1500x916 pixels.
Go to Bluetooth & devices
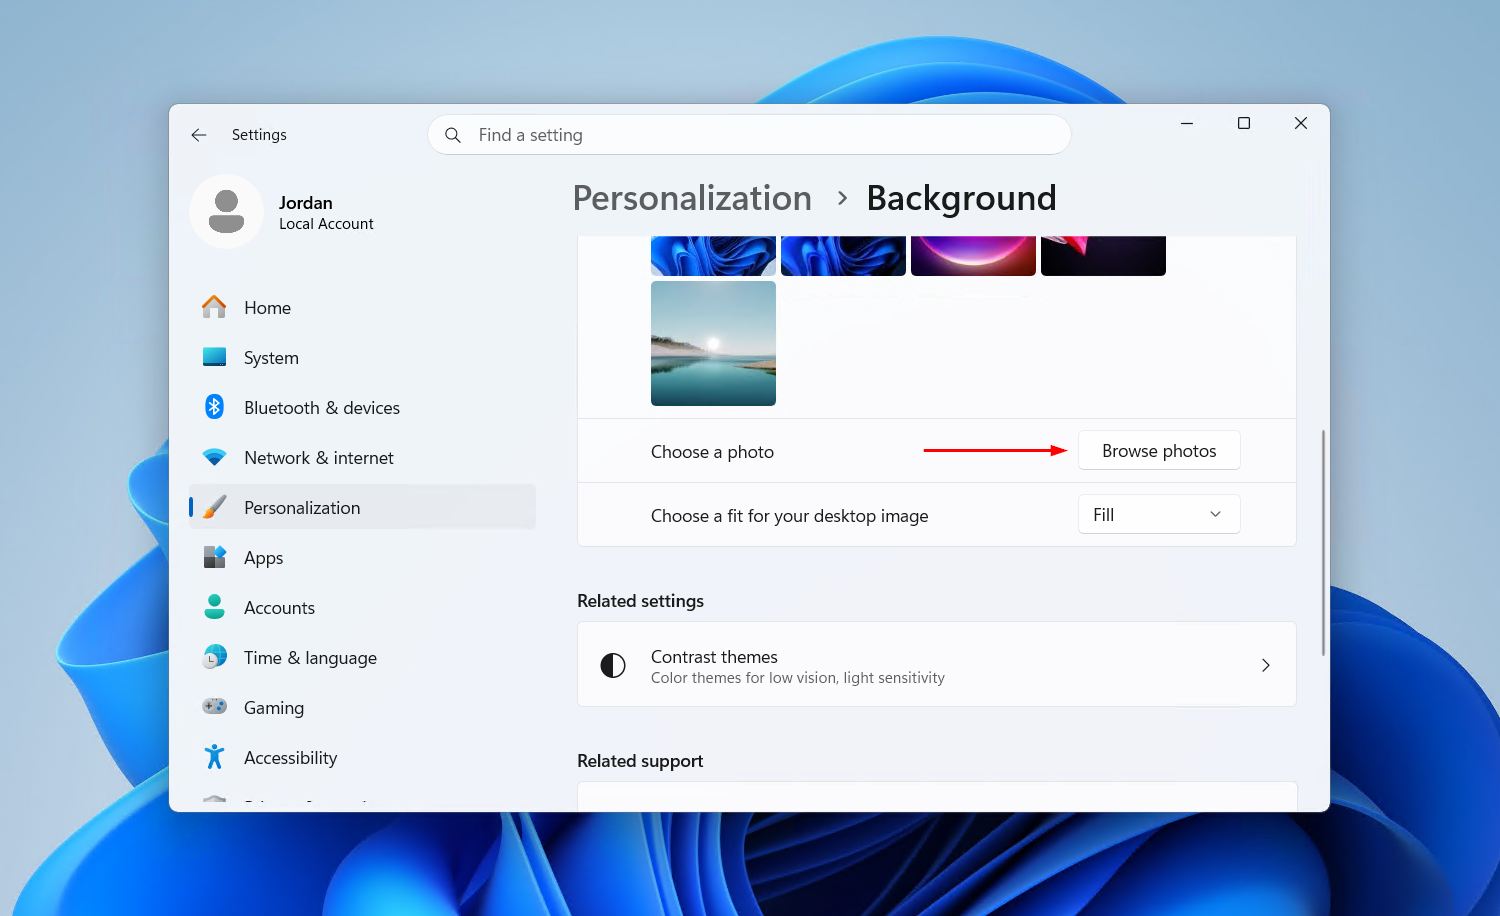tap(362, 407)
